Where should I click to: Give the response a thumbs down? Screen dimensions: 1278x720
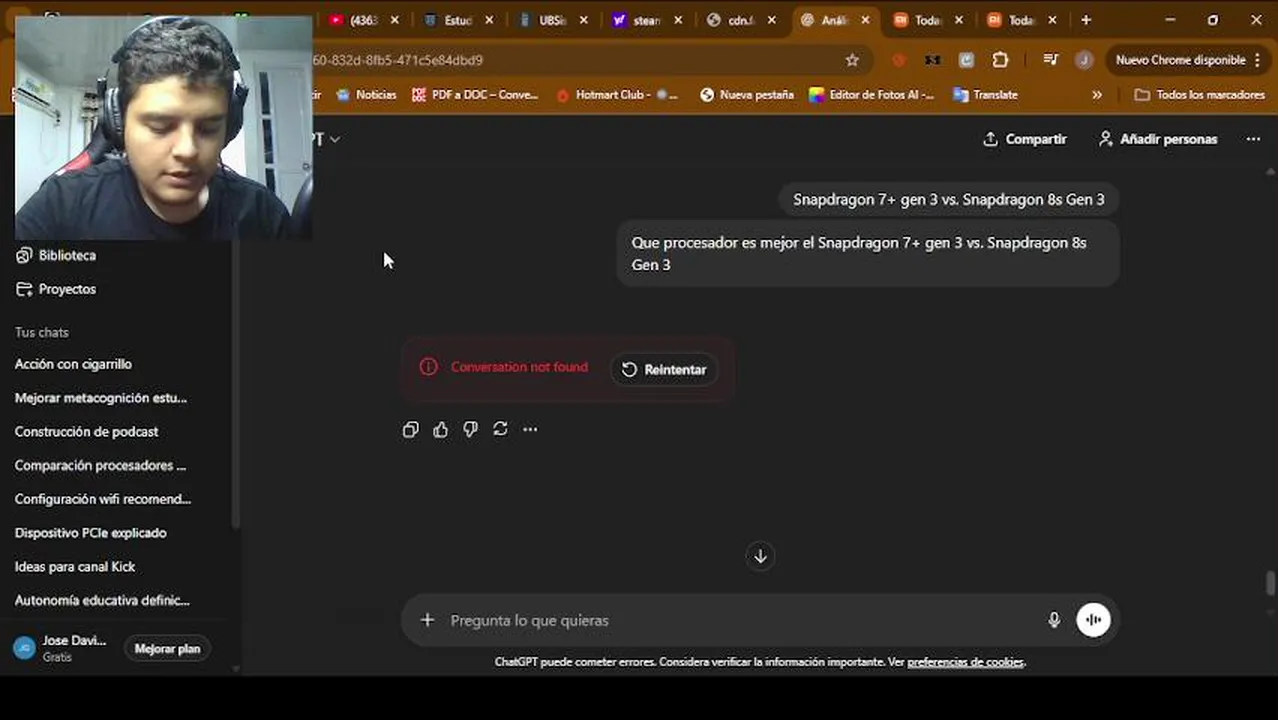point(470,429)
